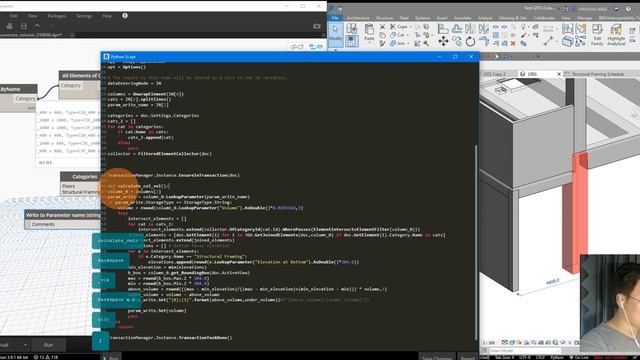Click the Highlight Analytical icon
Viewport: 640px width, 360px height.
pyautogui.click(x=616, y=34)
